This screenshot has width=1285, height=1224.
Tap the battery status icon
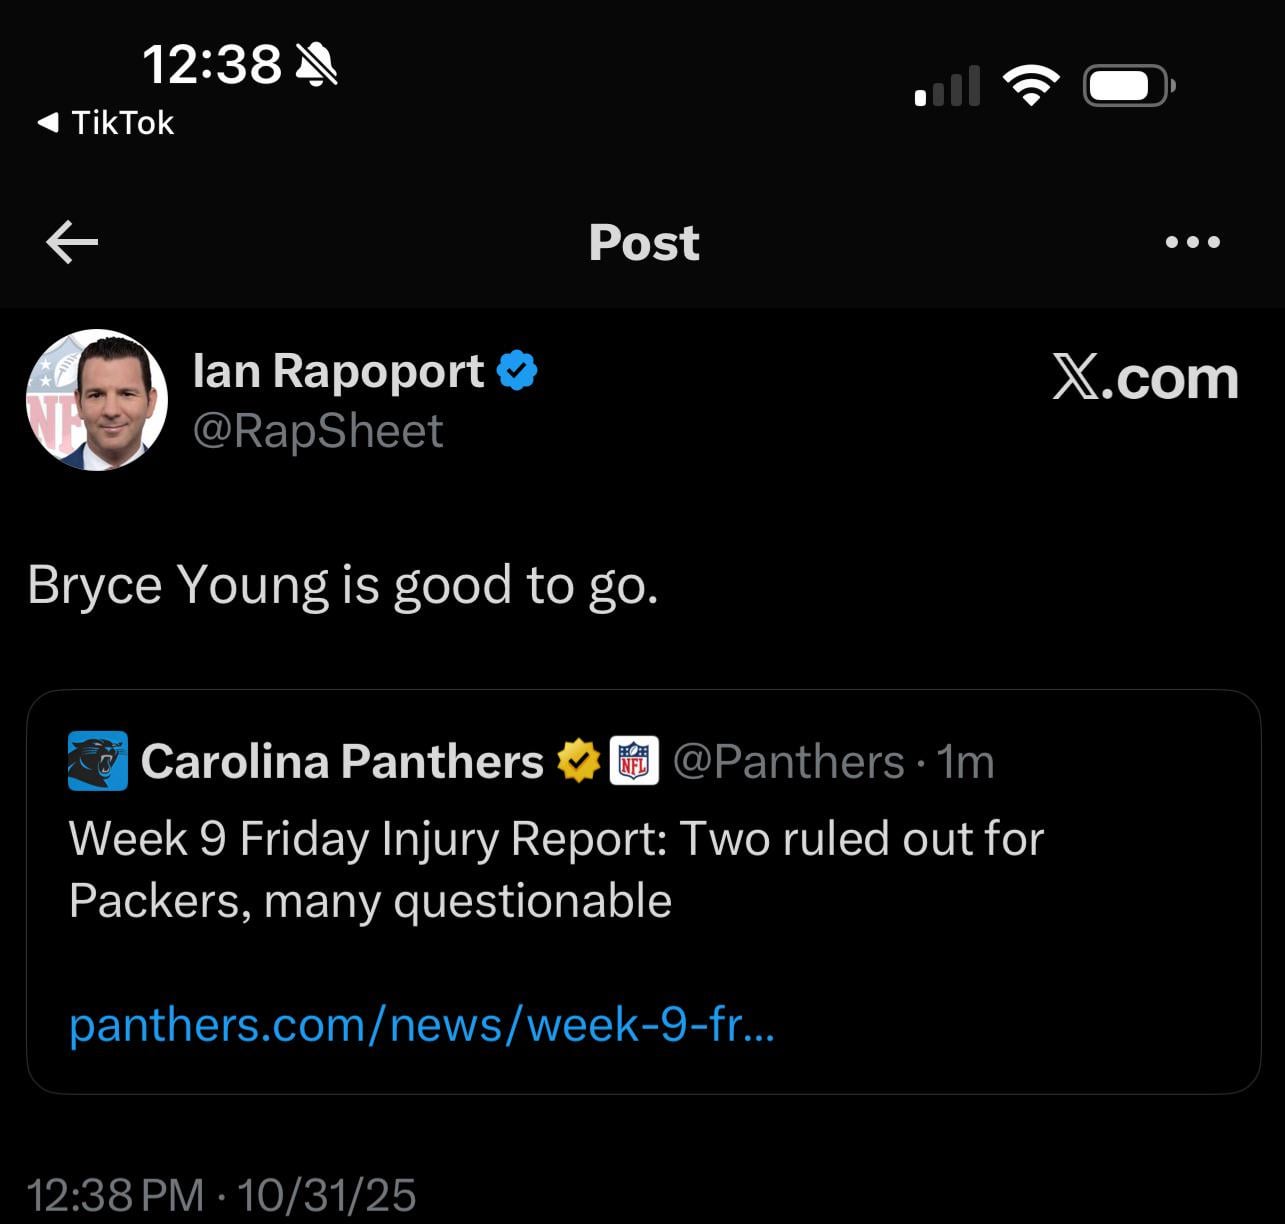(x=1127, y=87)
